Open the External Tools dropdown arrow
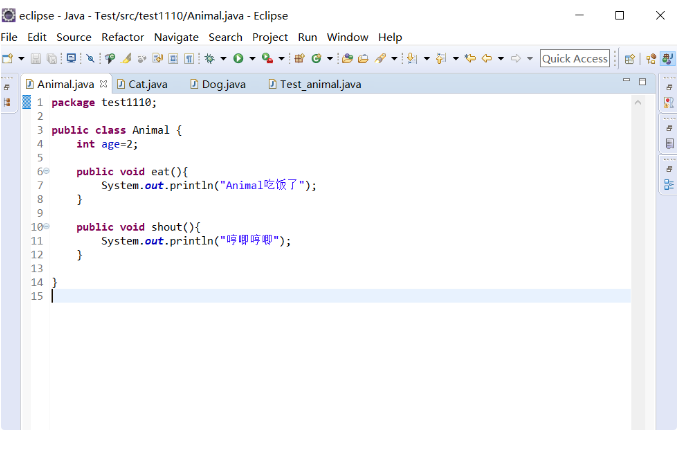This screenshot has height=450, width=691. 282,59
